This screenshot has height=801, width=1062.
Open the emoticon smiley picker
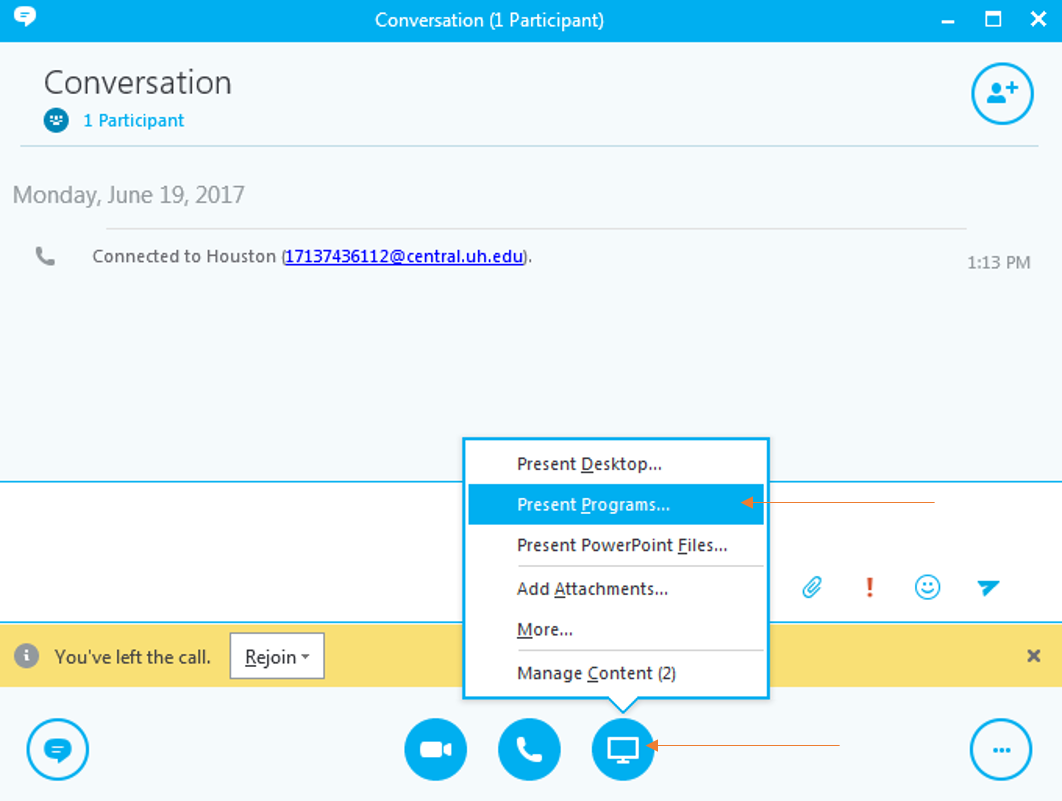pyautogui.click(x=928, y=587)
